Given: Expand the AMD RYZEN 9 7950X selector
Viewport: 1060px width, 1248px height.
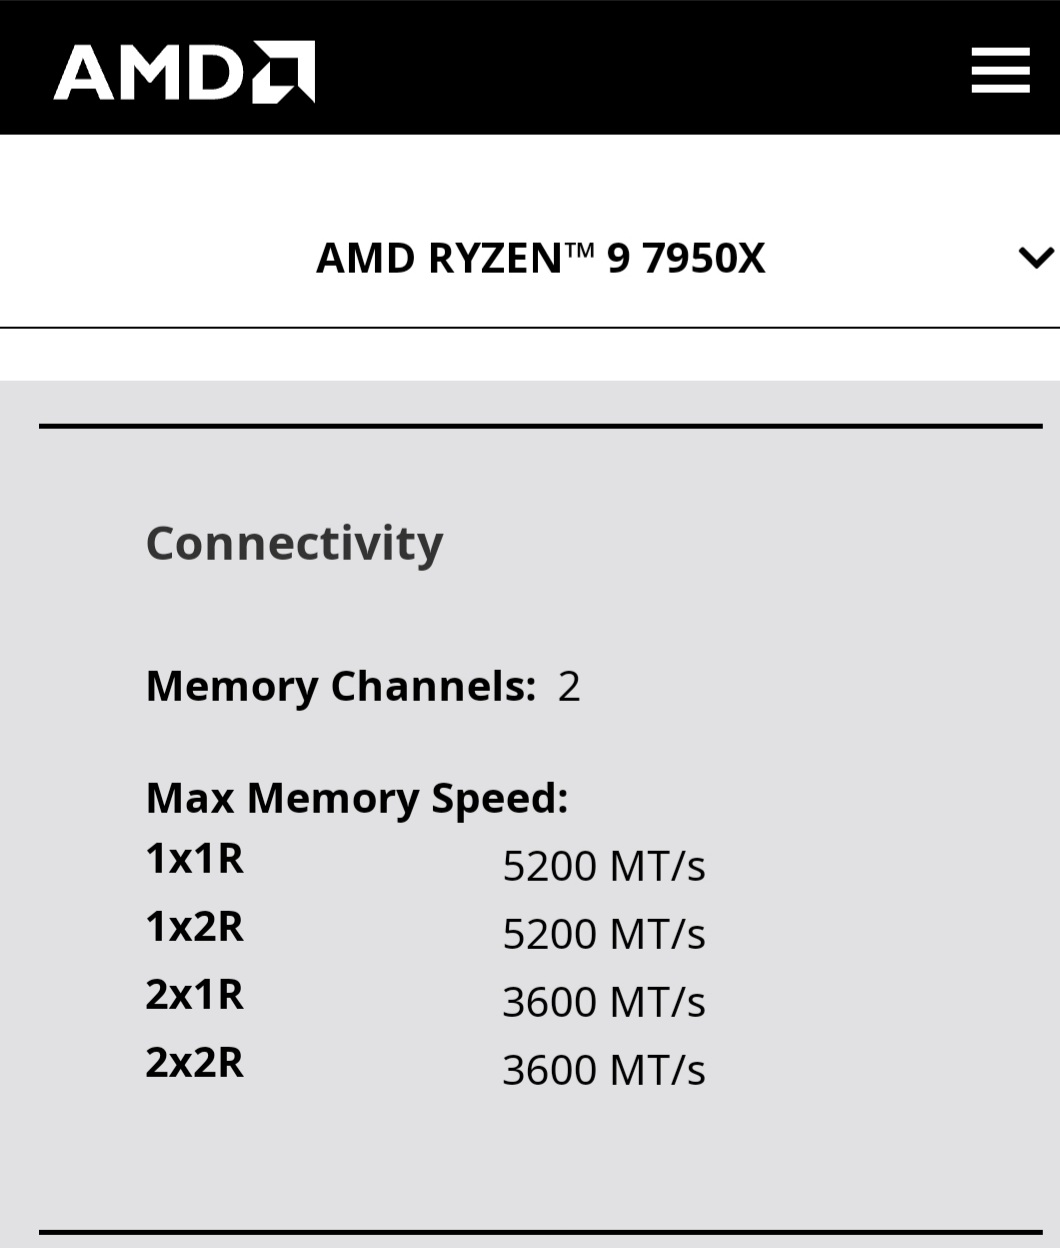Looking at the screenshot, I should 540,258.
